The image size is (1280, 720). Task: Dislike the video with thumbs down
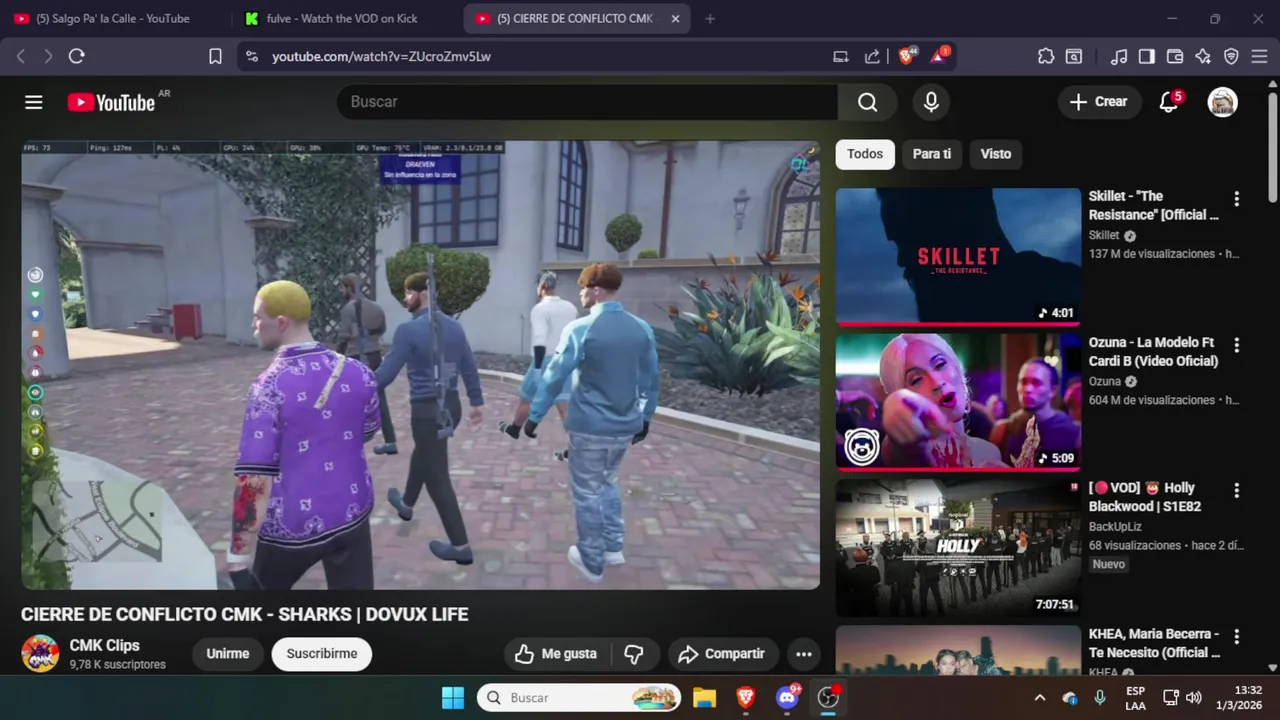click(x=634, y=654)
